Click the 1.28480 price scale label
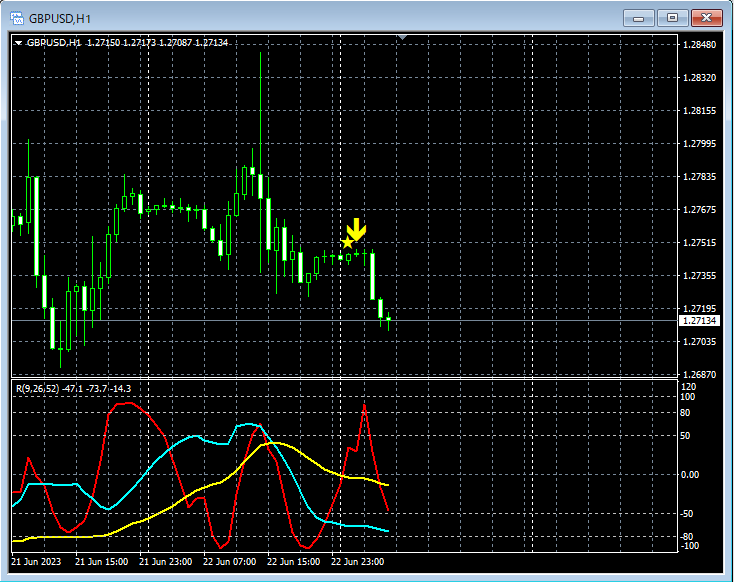The image size is (735, 582). [x=699, y=45]
